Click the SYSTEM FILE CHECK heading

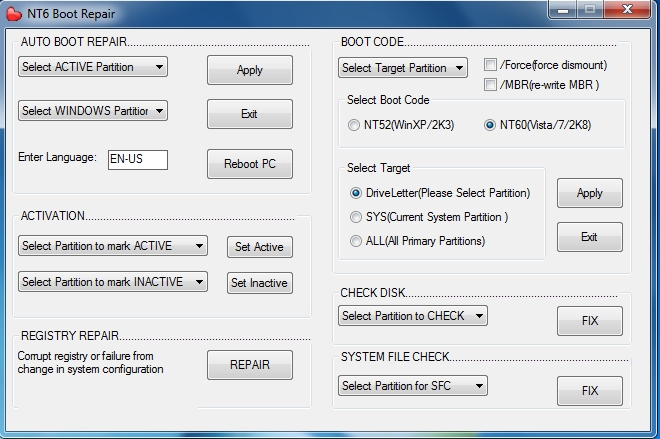pyautogui.click(x=395, y=357)
